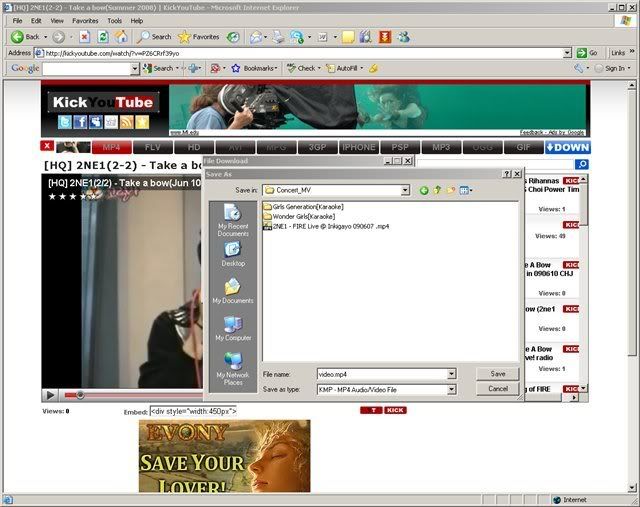Click the red KICK button below the video
The image size is (640, 507).
(395, 410)
